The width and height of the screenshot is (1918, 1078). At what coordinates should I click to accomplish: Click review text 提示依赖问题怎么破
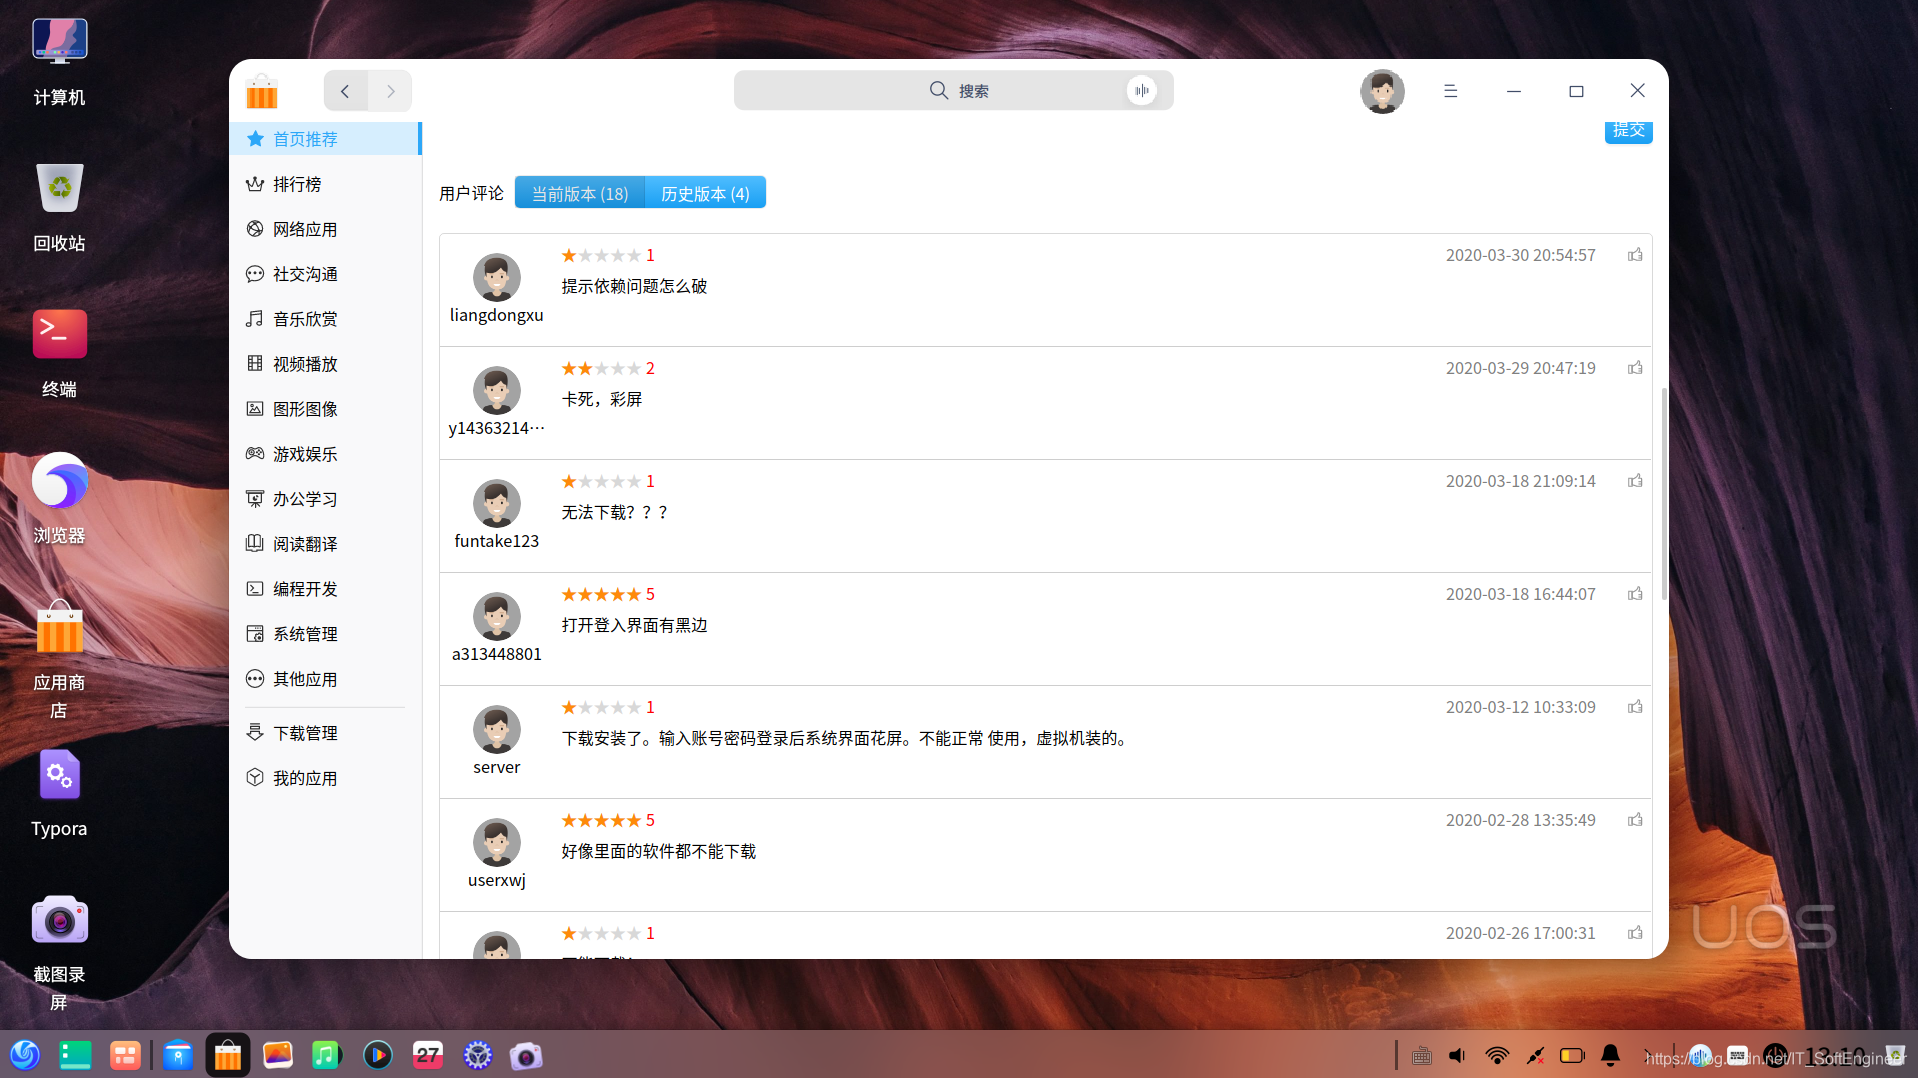tap(634, 286)
